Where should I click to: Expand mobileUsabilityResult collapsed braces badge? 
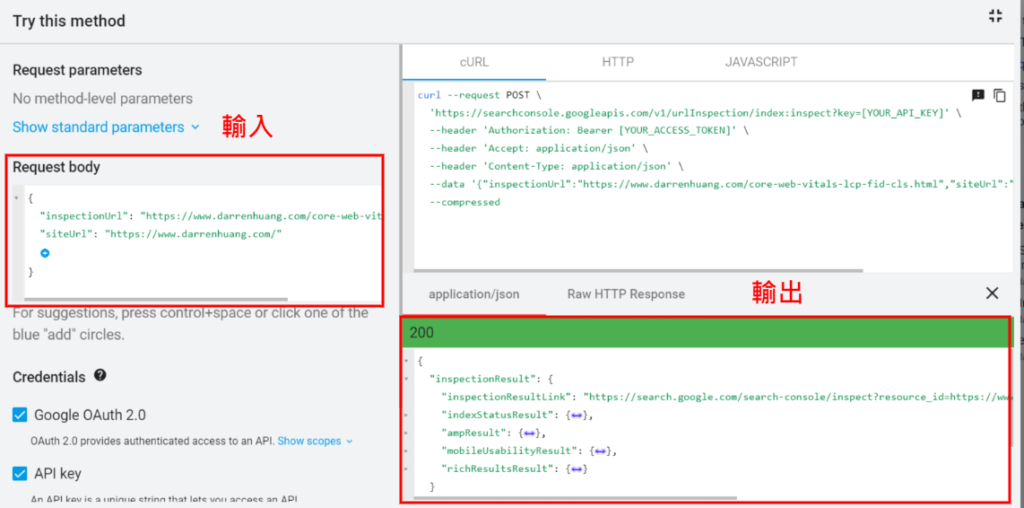(x=601, y=451)
